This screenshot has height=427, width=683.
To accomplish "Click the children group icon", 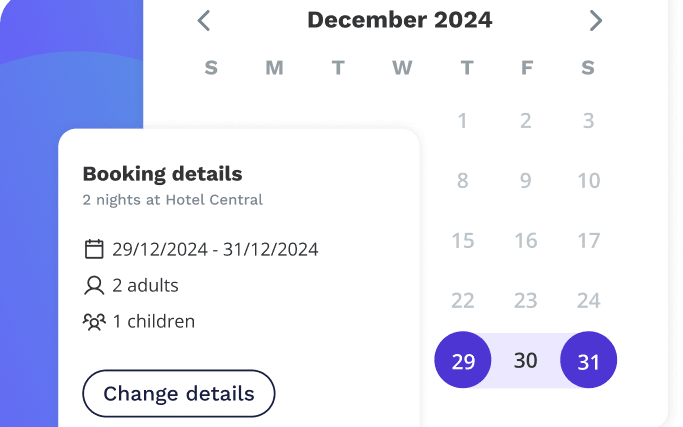I will 94,322.
